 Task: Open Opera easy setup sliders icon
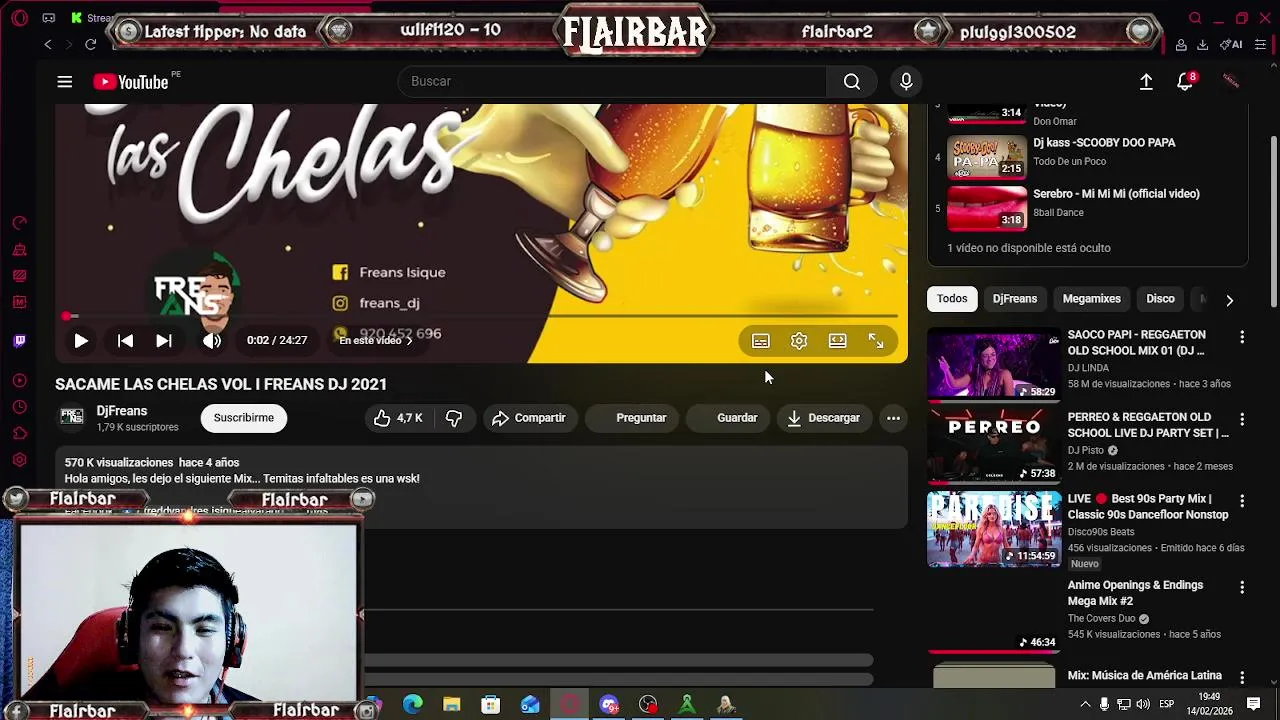[1260, 45]
